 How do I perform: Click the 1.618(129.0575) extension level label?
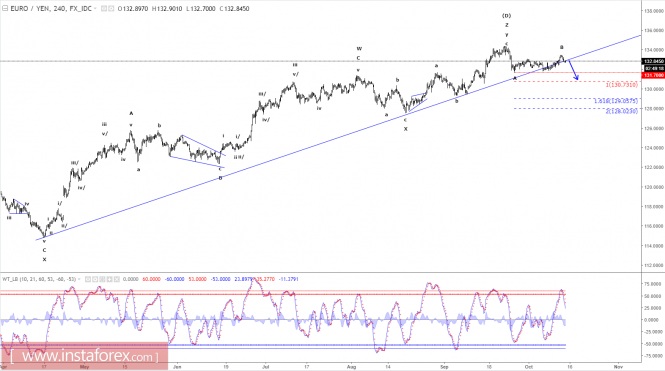616,101
